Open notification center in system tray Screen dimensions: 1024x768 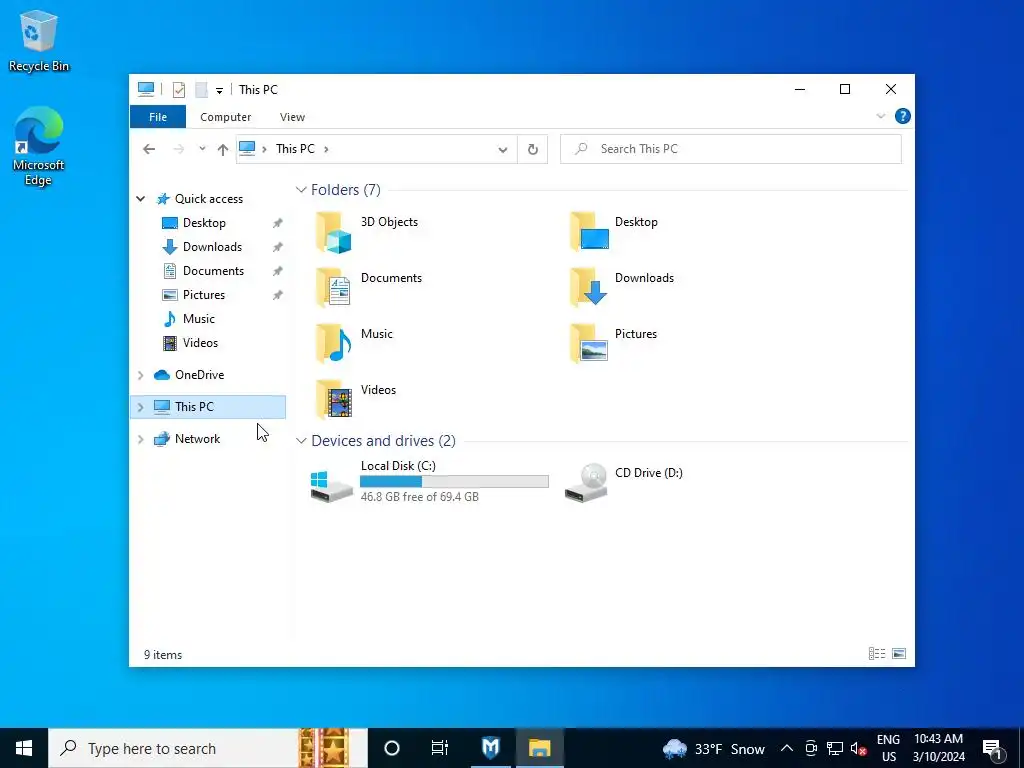click(993, 749)
